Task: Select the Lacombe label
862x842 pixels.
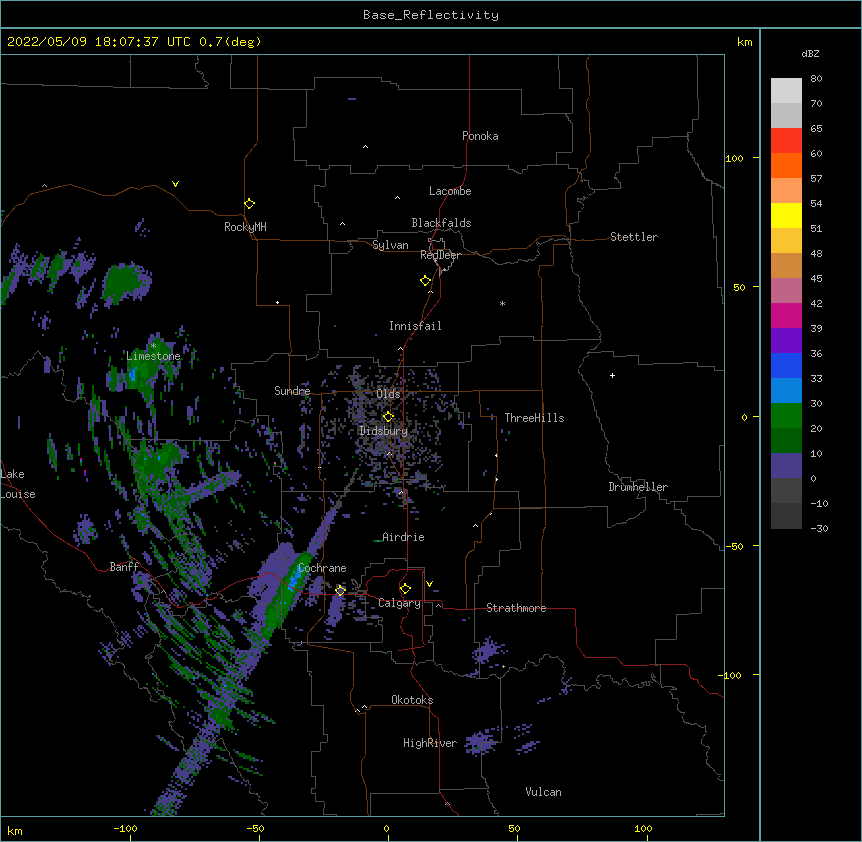Action: click(450, 191)
